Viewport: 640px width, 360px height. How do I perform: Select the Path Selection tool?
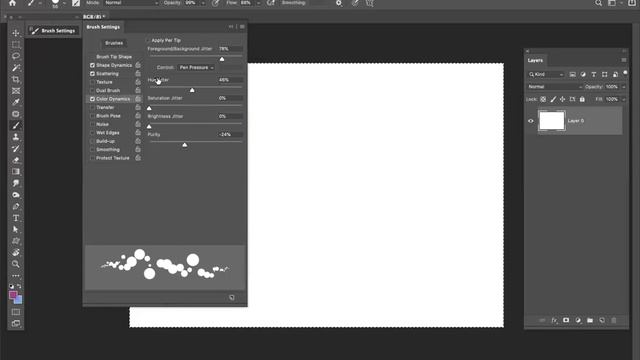[x=16, y=229]
